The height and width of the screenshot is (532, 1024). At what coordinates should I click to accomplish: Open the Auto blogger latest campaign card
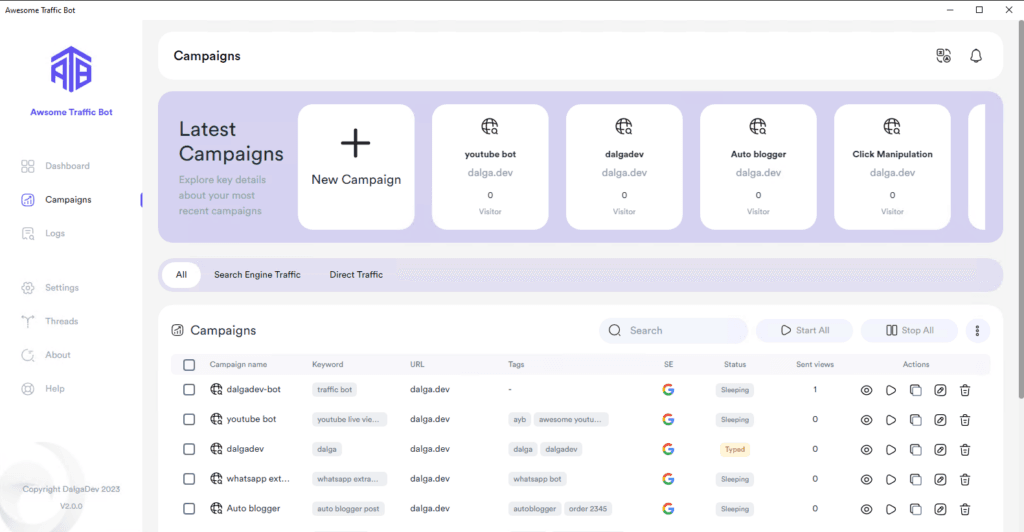point(758,167)
